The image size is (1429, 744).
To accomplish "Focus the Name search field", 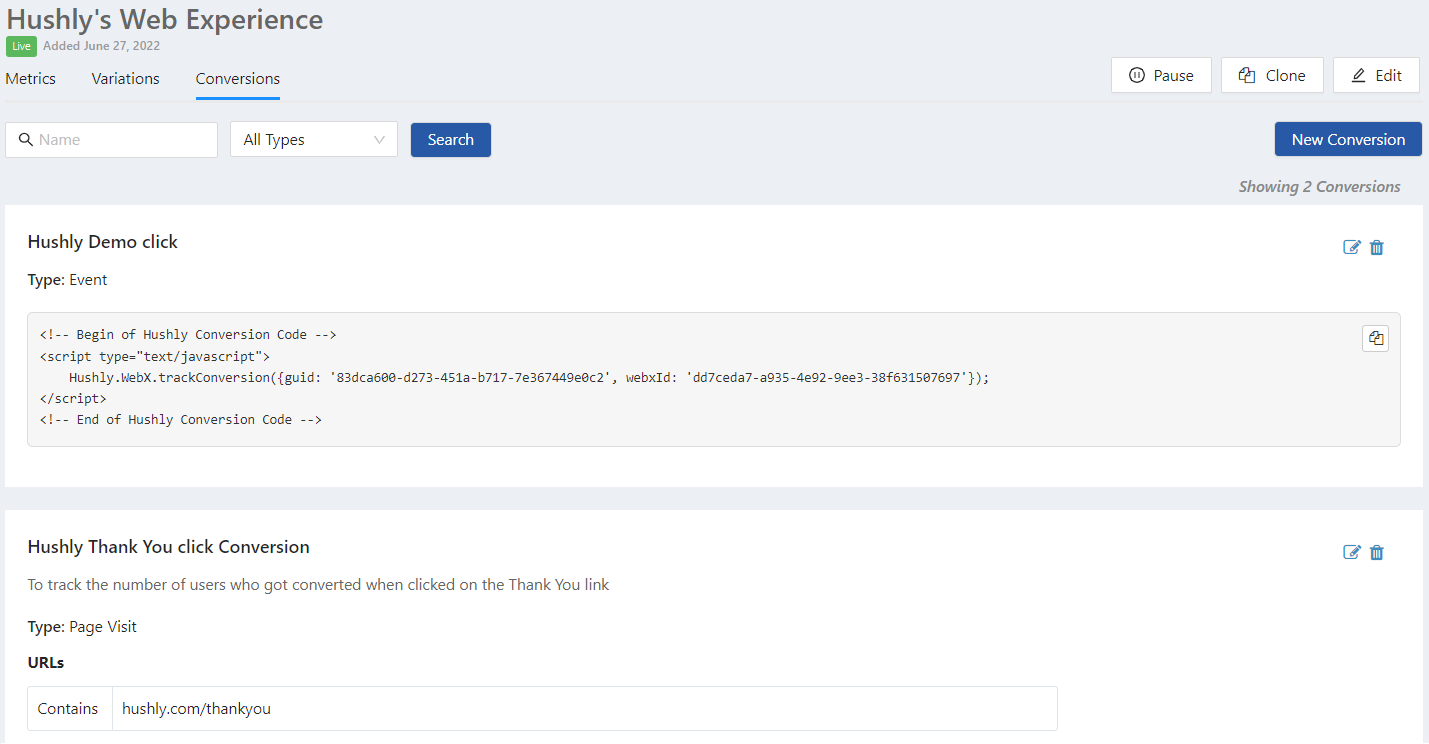I will pyautogui.click(x=111, y=140).
